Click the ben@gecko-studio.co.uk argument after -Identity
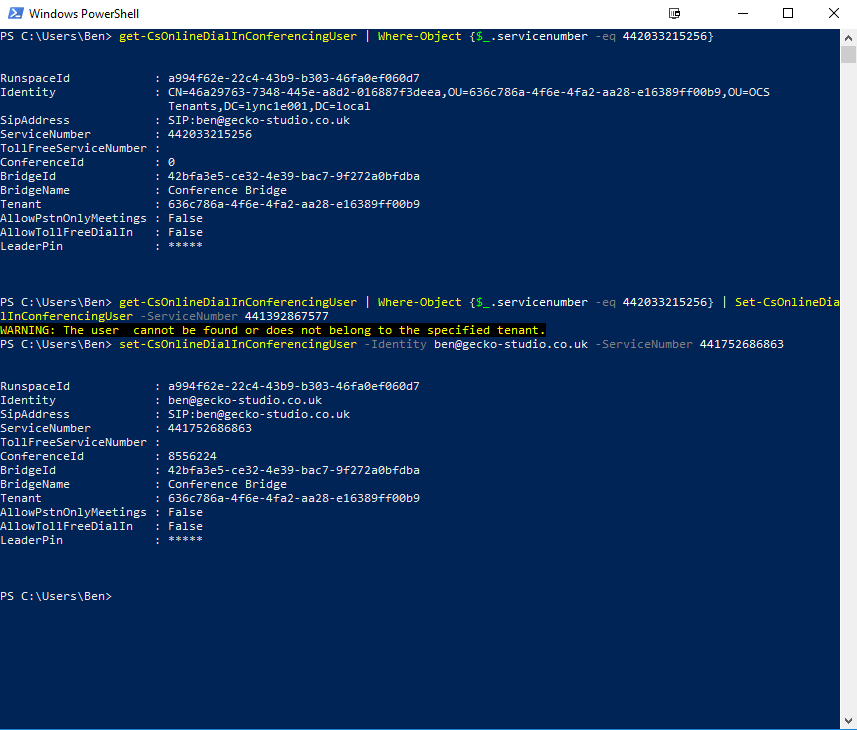This screenshot has height=730, width=857. [511, 344]
